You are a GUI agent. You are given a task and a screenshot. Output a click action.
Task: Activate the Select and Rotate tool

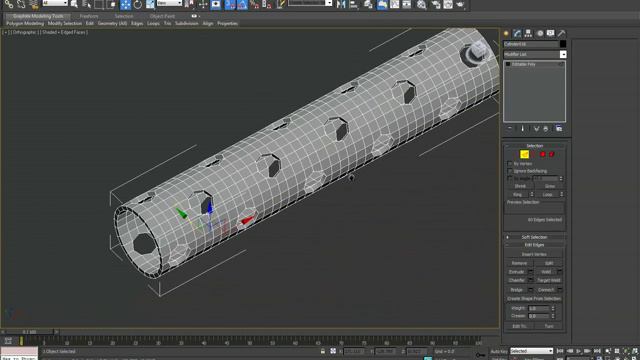[x=138, y=4]
